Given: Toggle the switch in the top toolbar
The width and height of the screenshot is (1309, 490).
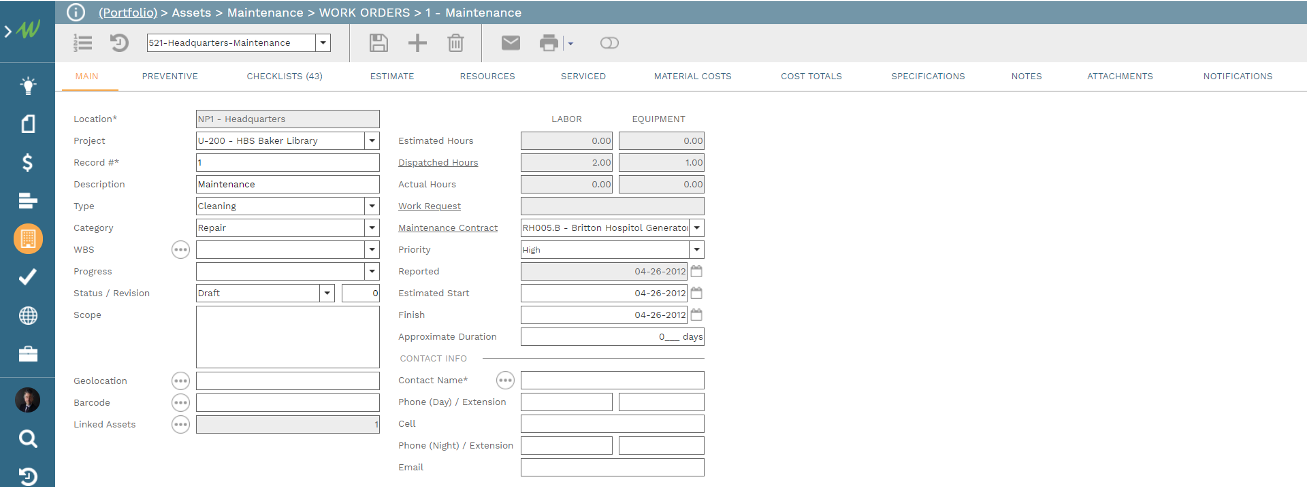Looking at the screenshot, I should click(609, 43).
